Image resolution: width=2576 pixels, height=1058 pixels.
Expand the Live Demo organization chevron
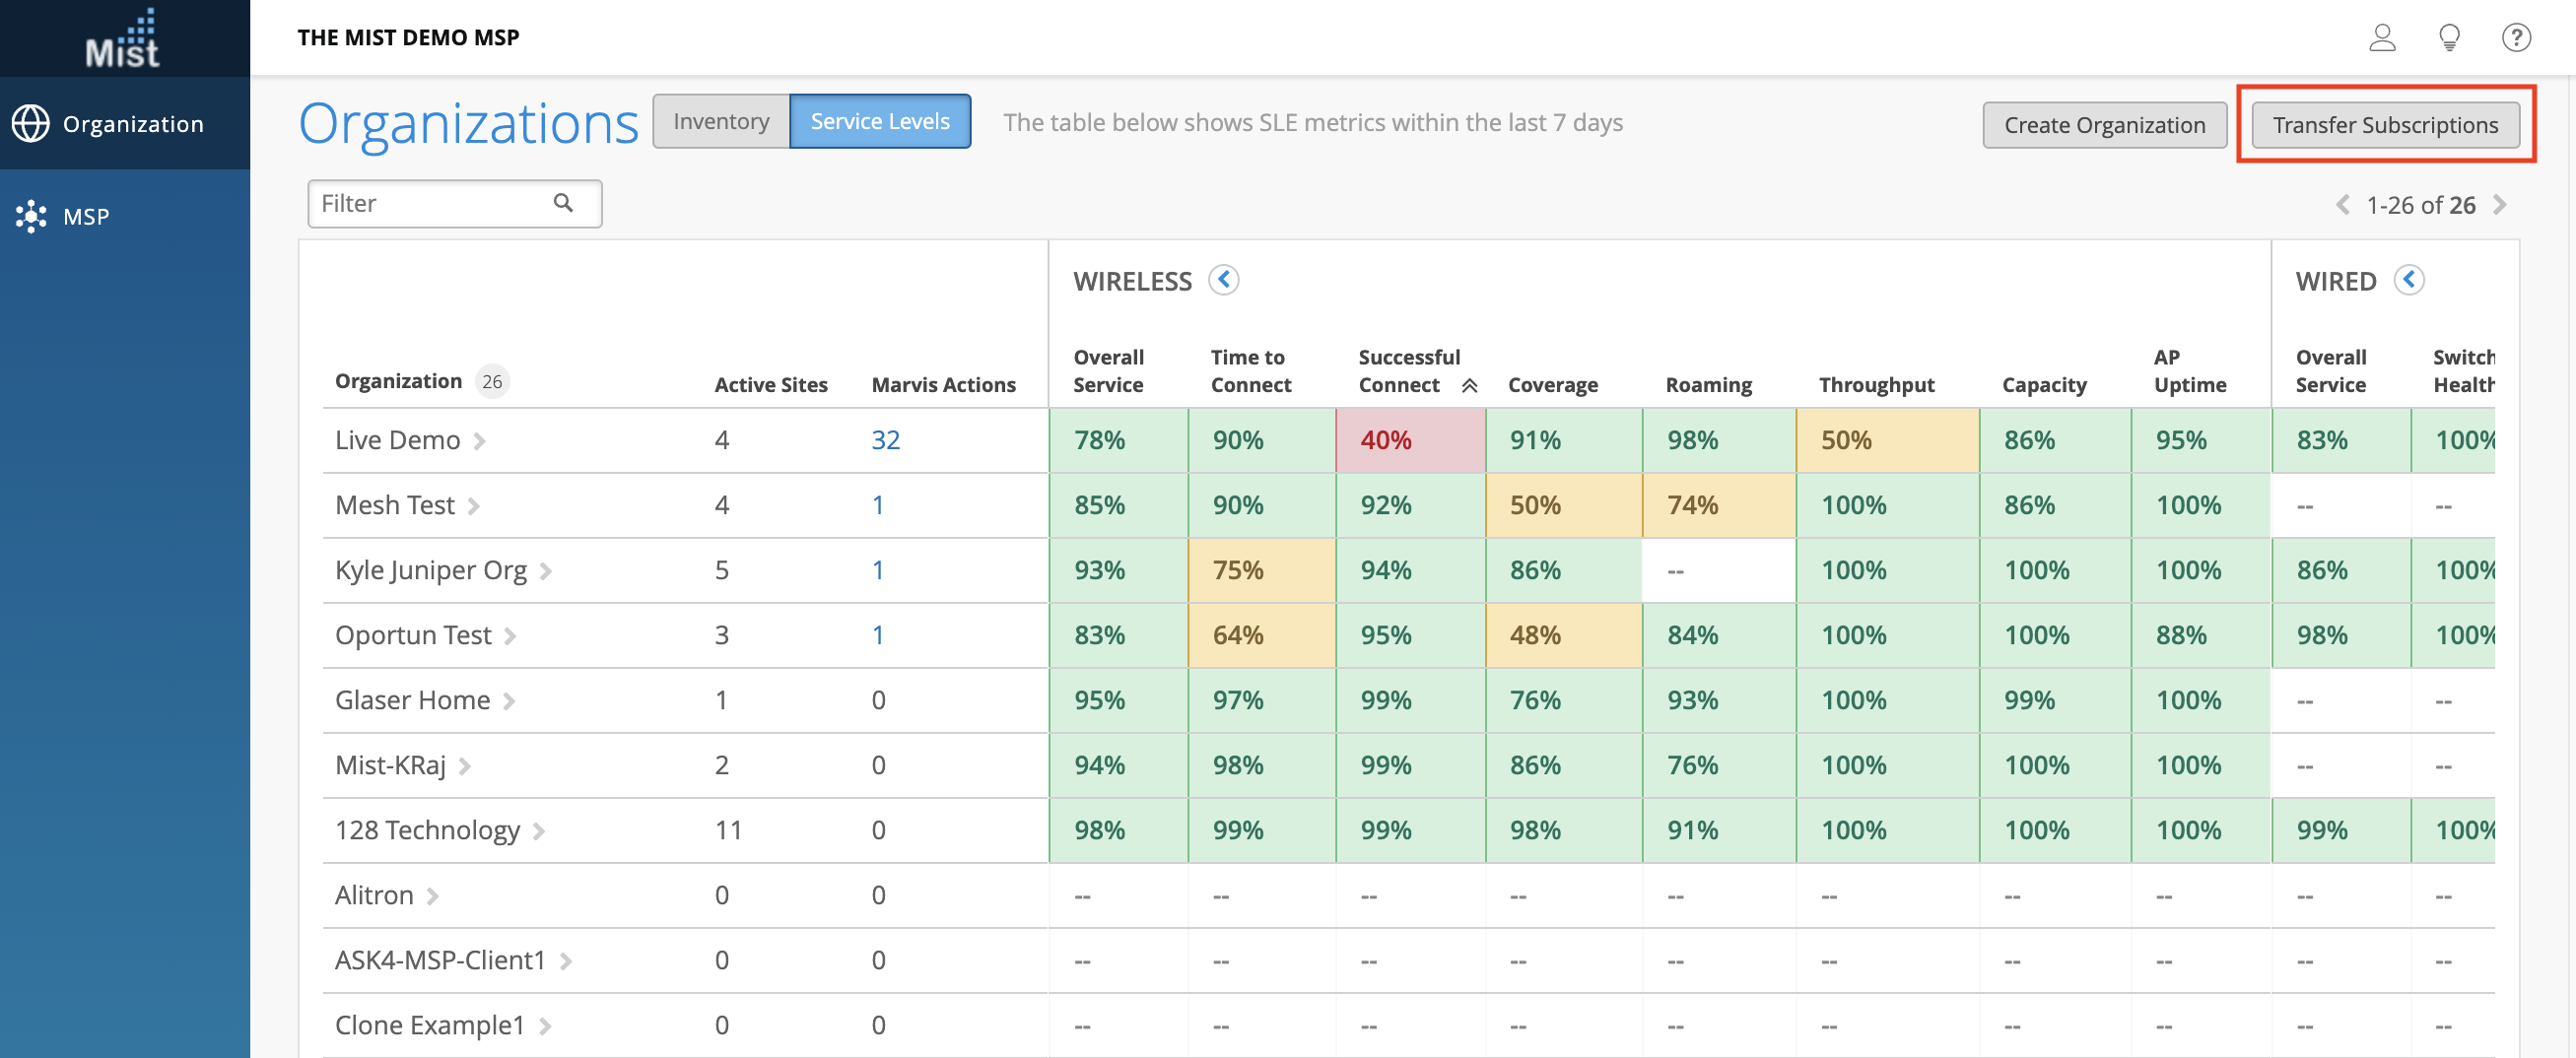(x=480, y=441)
